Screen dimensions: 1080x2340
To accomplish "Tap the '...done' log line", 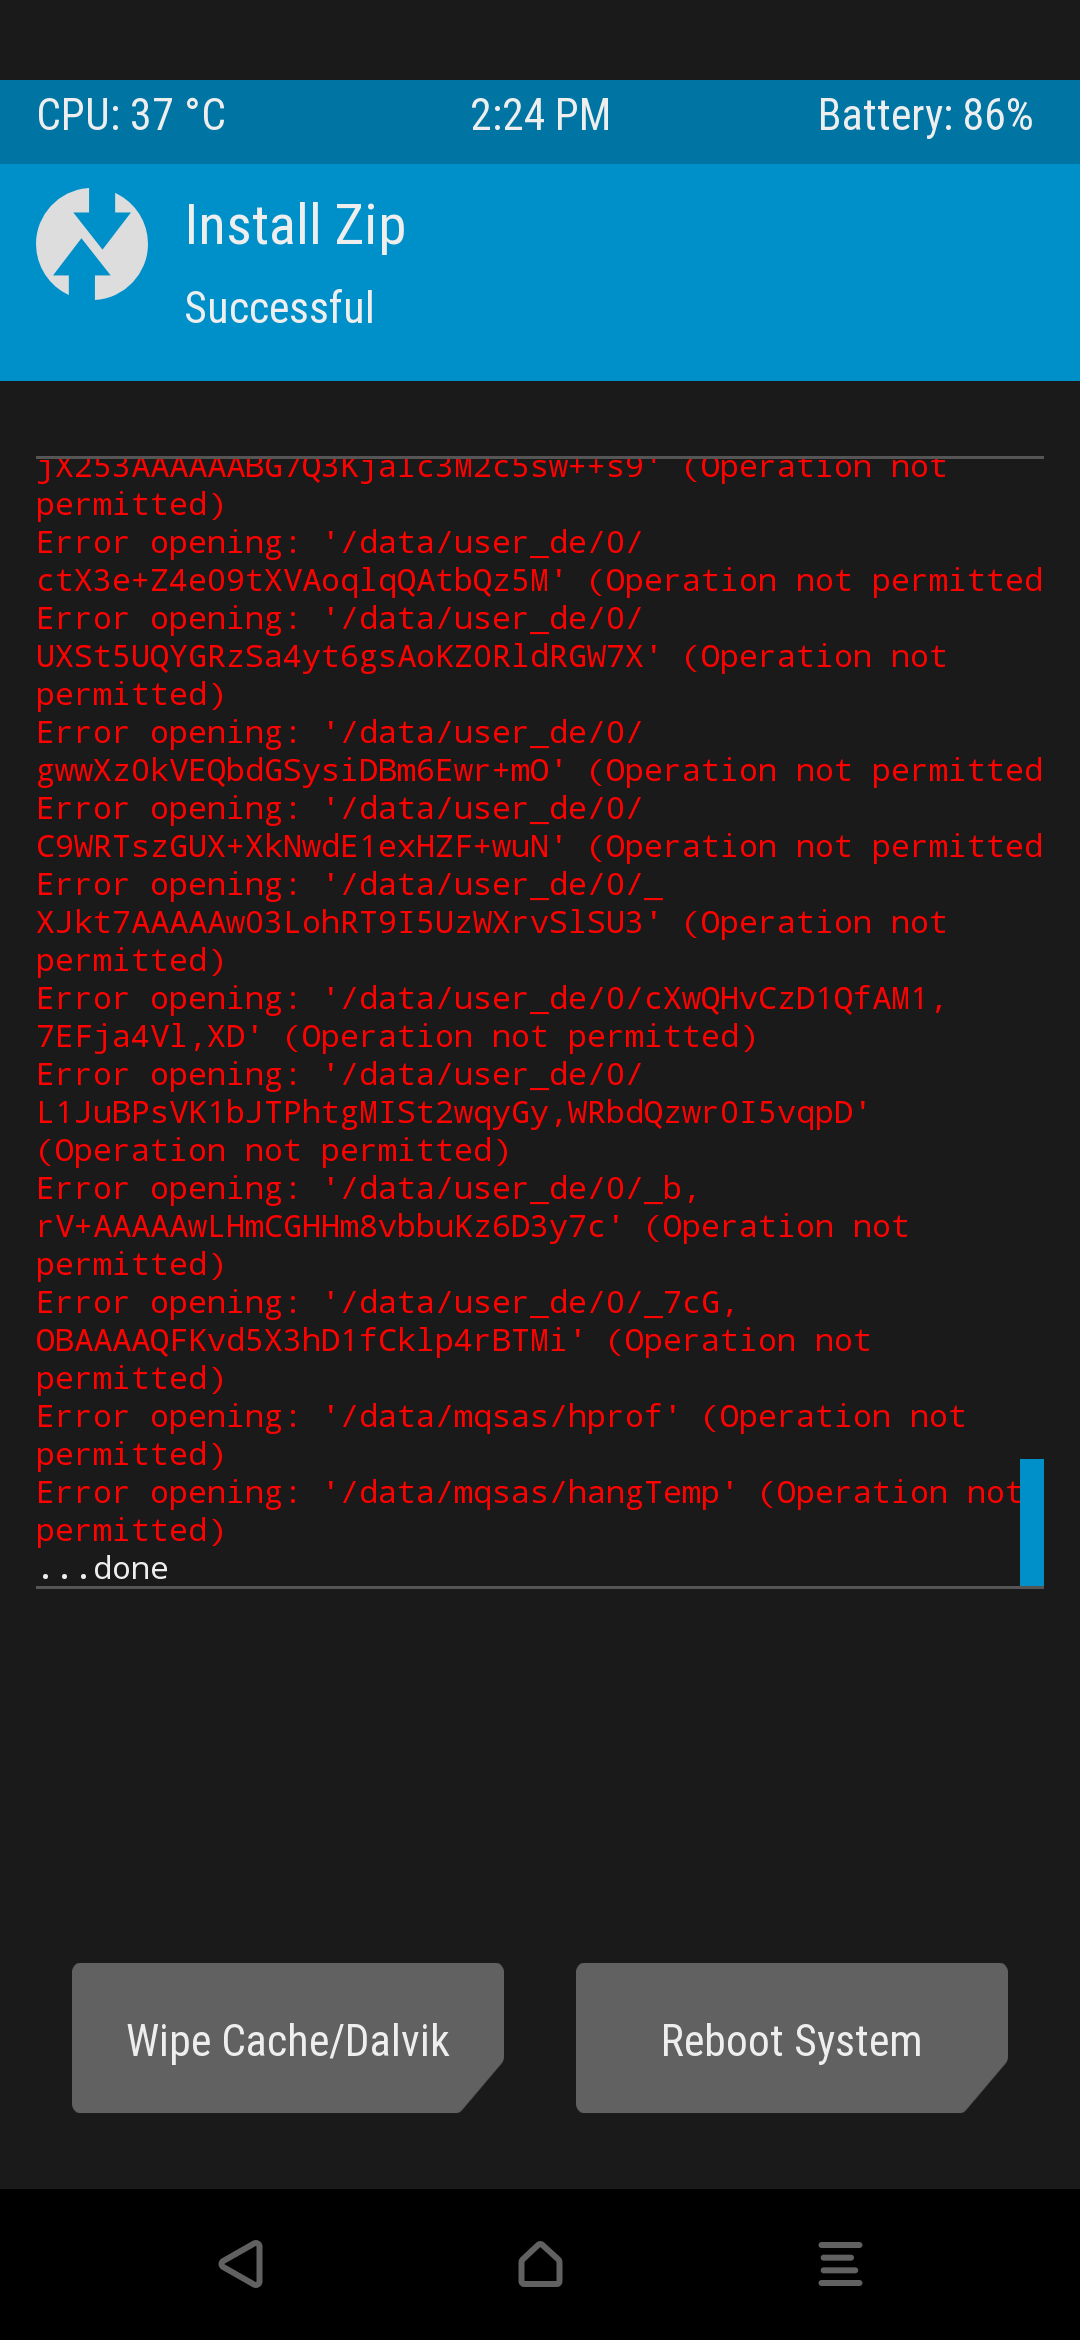I will pyautogui.click(x=103, y=1568).
